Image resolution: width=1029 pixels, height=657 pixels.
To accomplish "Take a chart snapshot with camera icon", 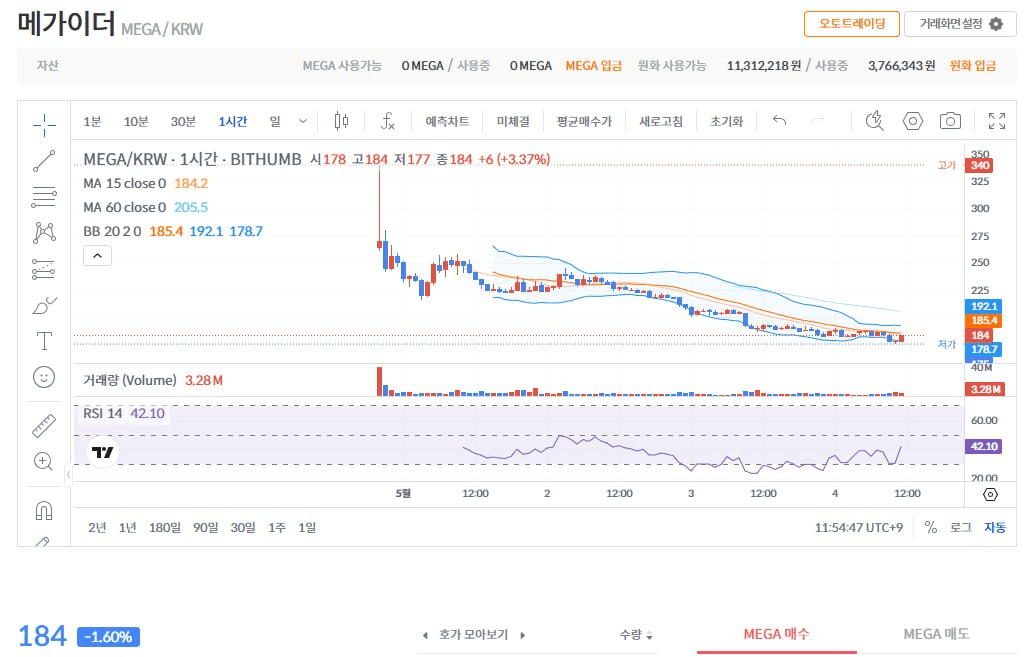I will (x=950, y=121).
